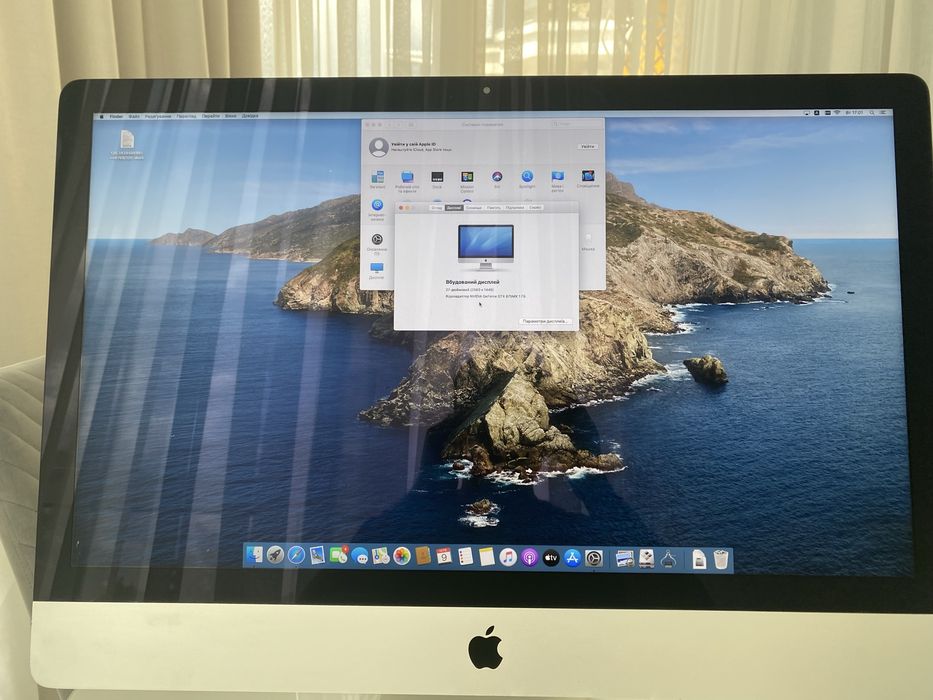Screen dimensions: 933x700
Task: Open Notifications preference pane
Action: click(x=588, y=178)
